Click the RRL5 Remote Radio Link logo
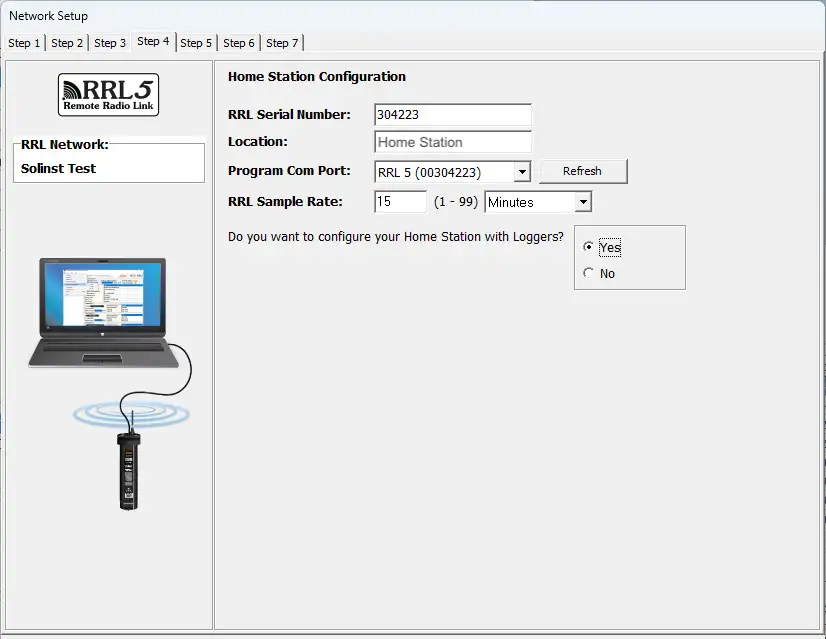Screen dimensions: 826x639 (x=108, y=95)
